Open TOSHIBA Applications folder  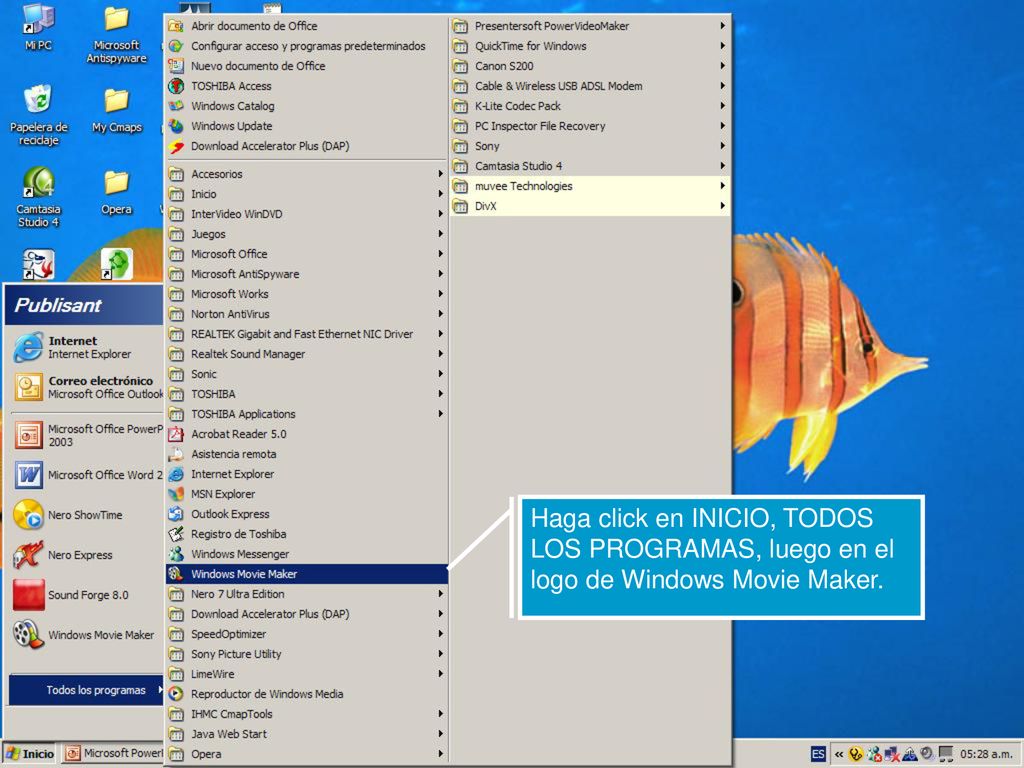click(306, 414)
